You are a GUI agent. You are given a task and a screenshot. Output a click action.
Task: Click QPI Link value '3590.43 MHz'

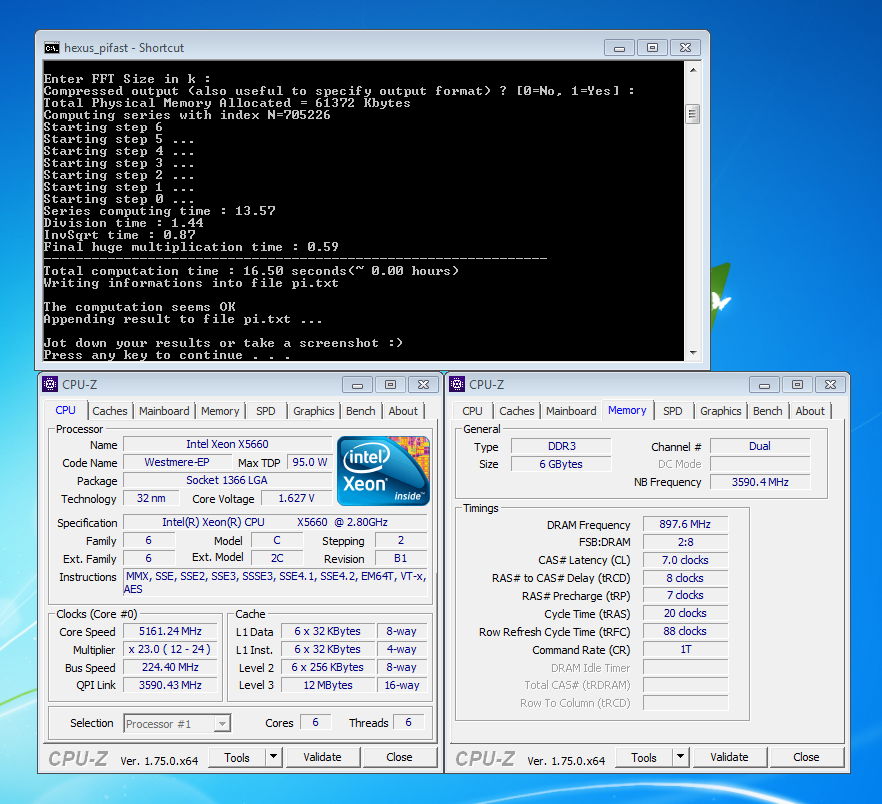coord(170,685)
